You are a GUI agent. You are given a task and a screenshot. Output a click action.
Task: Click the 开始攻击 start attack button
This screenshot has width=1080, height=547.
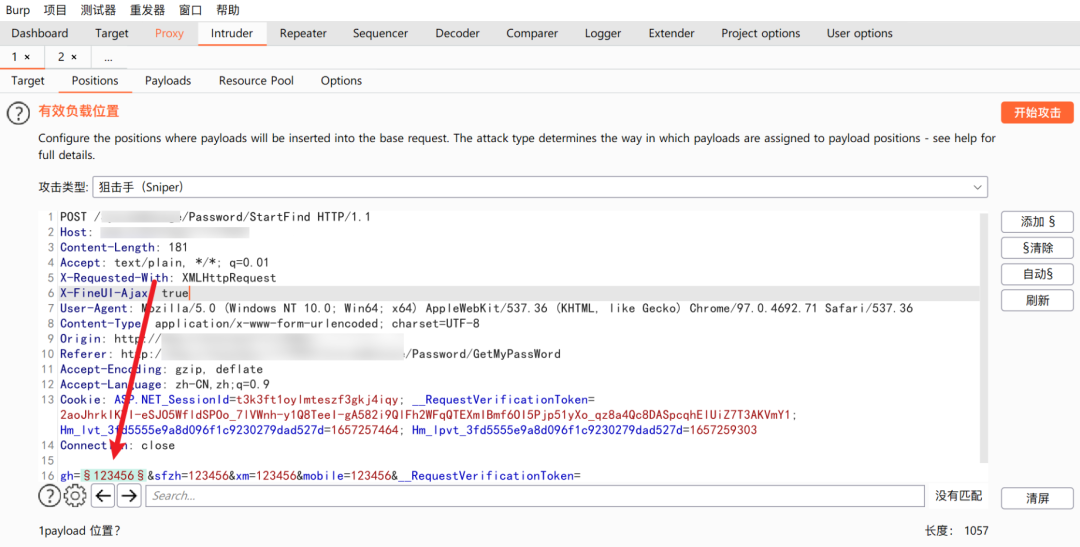point(1037,113)
